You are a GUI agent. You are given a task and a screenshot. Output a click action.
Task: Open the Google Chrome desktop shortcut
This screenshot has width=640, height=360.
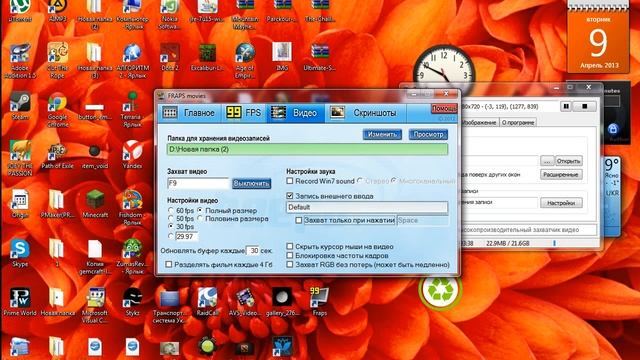[58, 109]
